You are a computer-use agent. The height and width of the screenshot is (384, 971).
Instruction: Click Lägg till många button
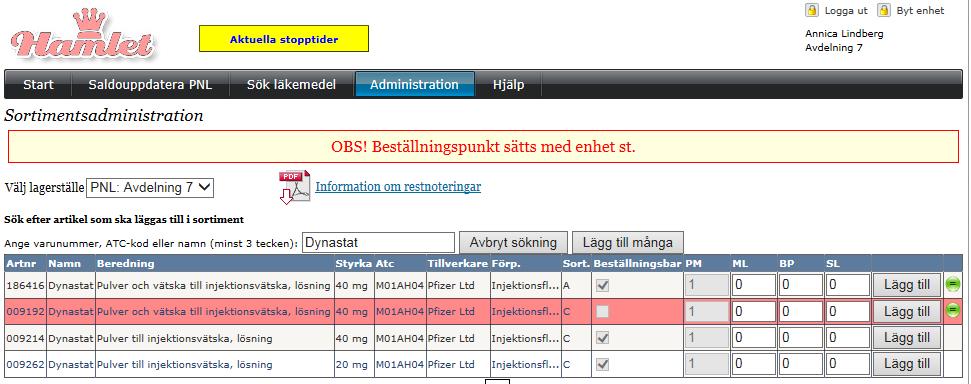click(628, 242)
